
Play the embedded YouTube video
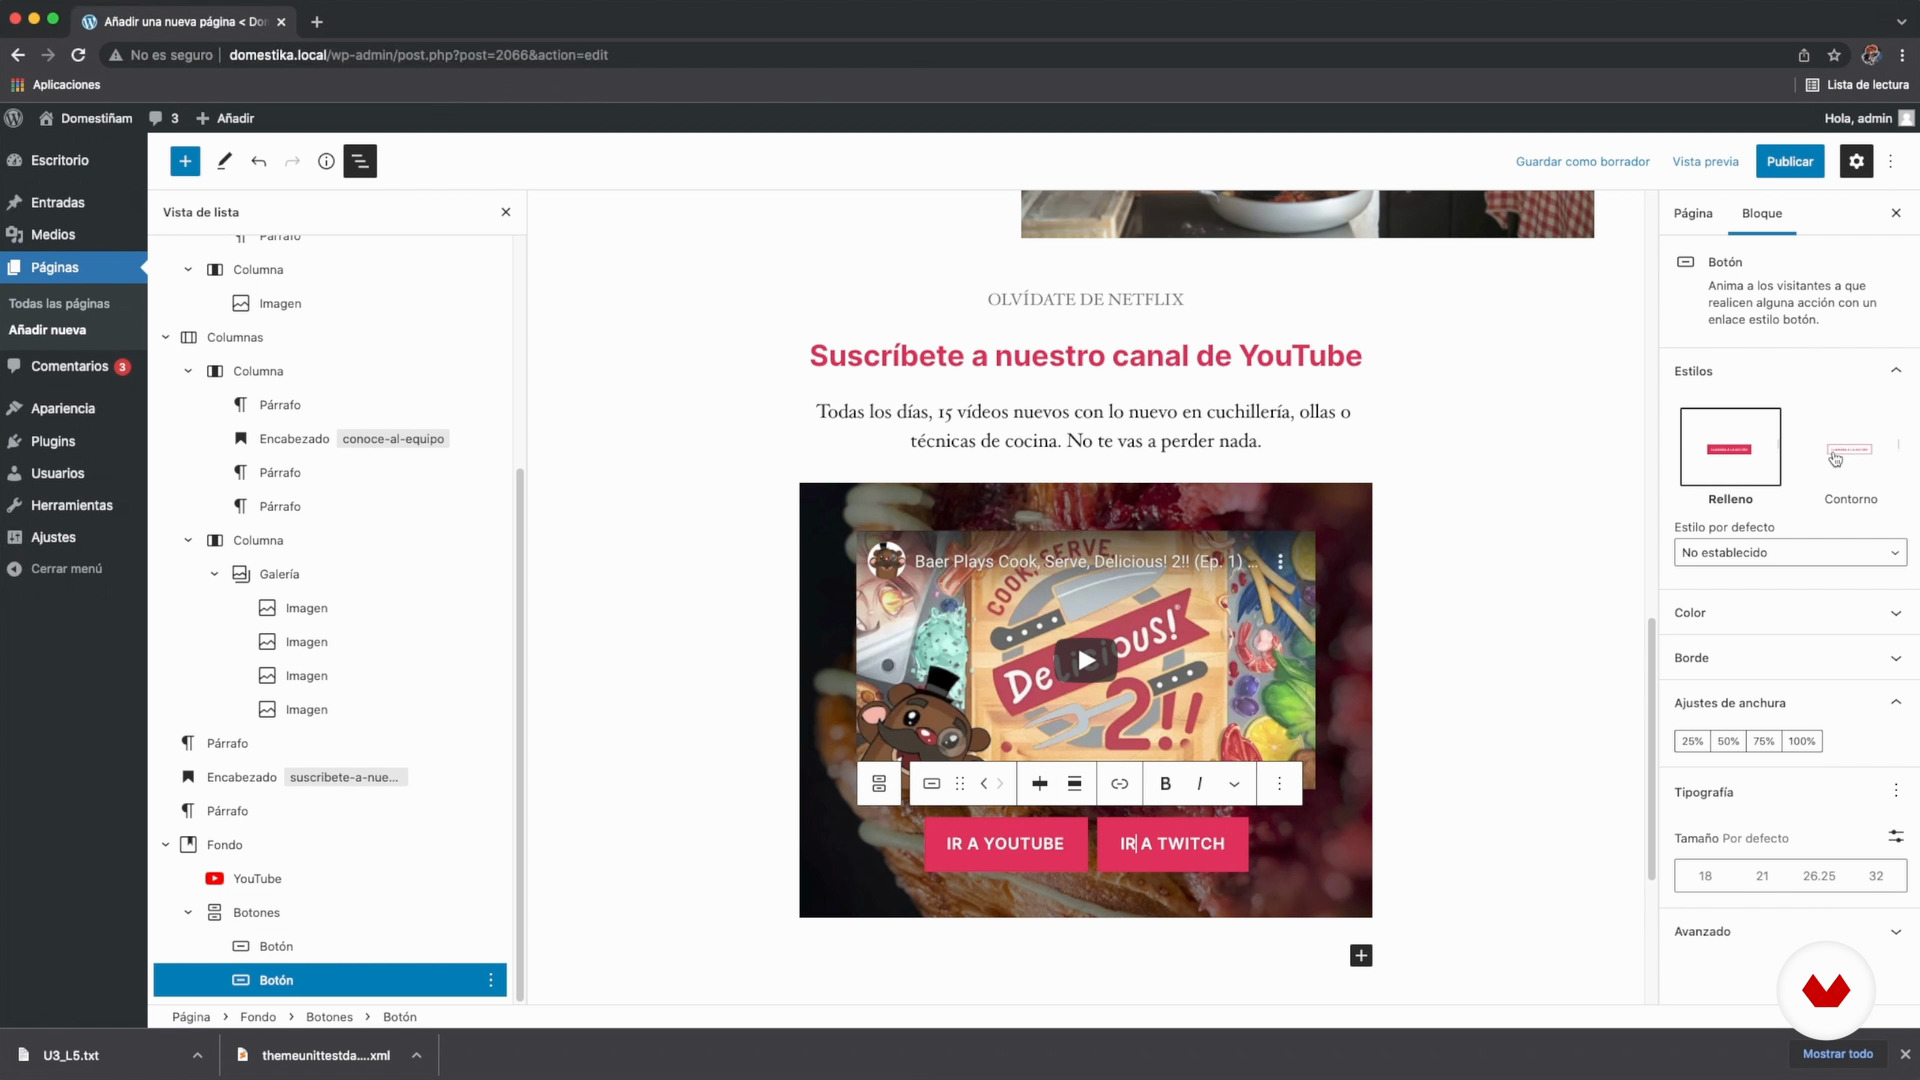pyautogui.click(x=1086, y=660)
